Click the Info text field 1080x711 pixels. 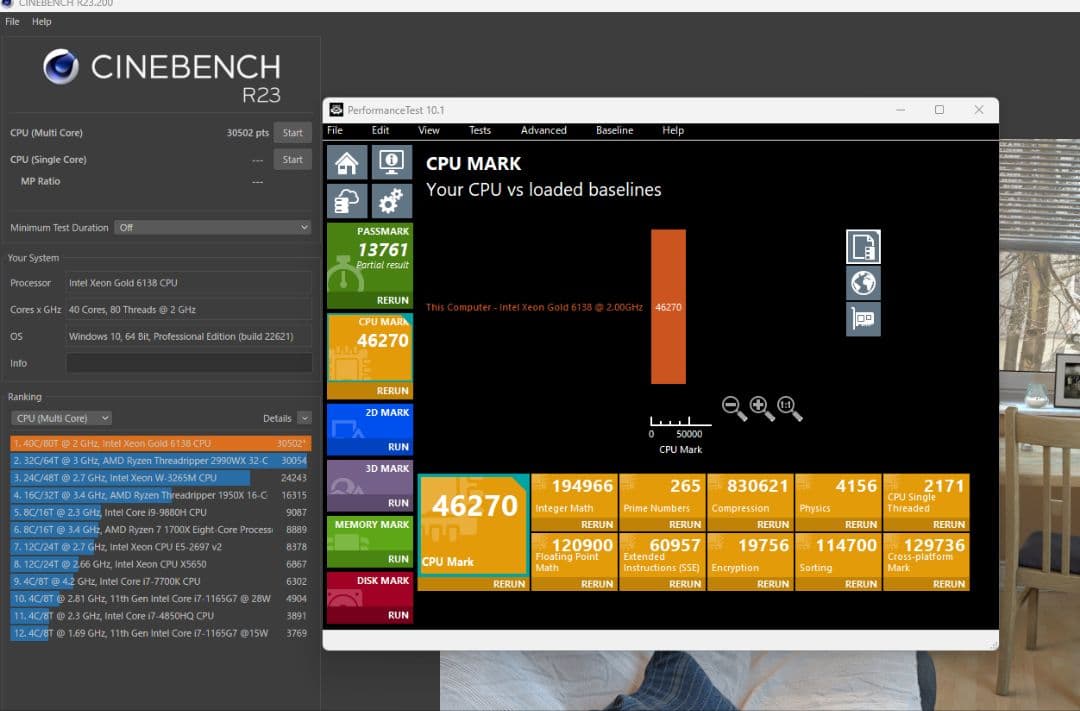pos(189,363)
